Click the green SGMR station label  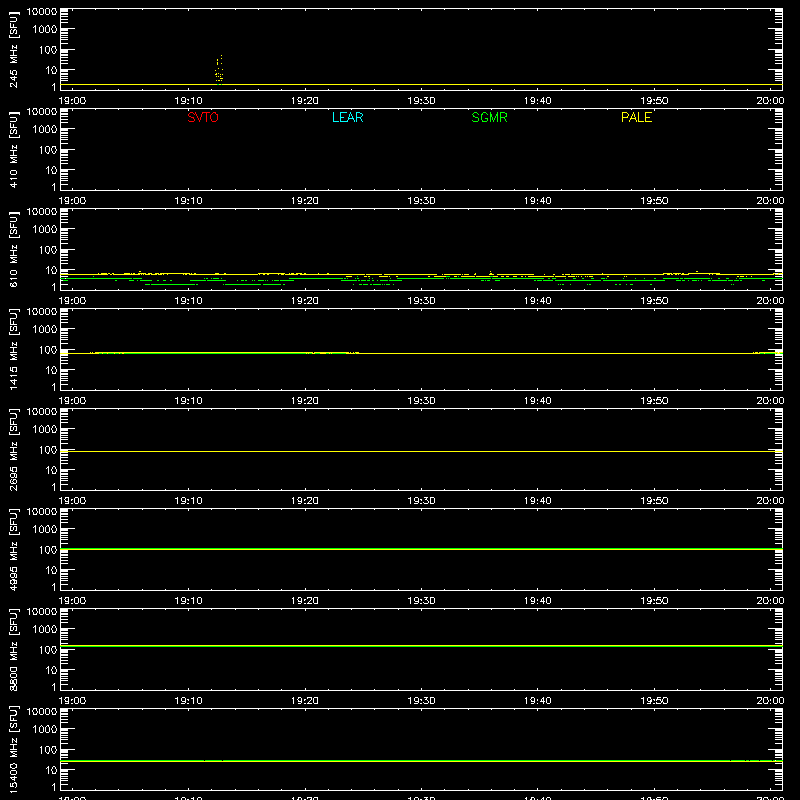pyautogui.click(x=489, y=117)
